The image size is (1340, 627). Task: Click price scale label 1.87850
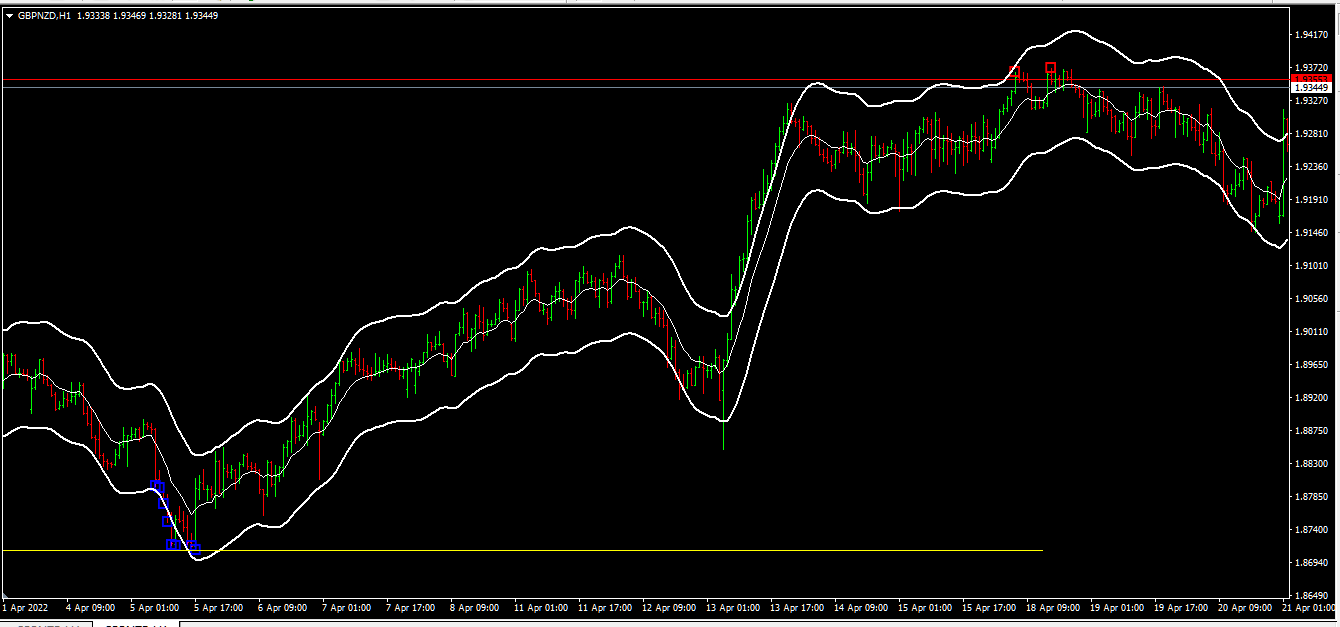(x=1311, y=497)
